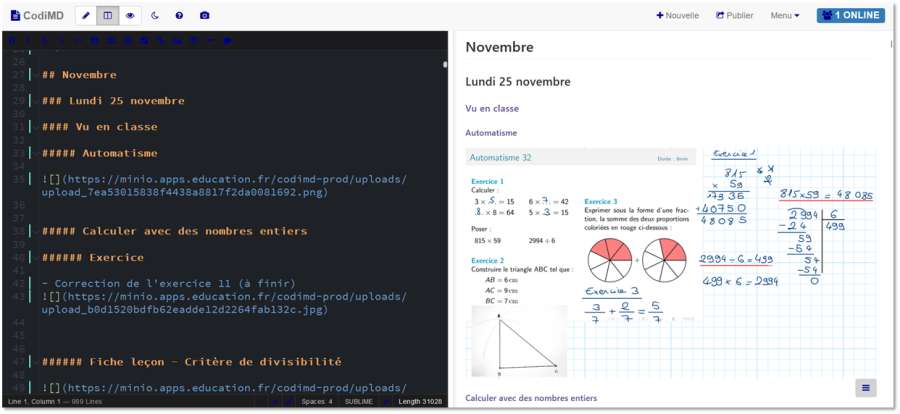
Task: Click line number 38 in the gutter
Action: pyautogui.click(x=18, y=231)
